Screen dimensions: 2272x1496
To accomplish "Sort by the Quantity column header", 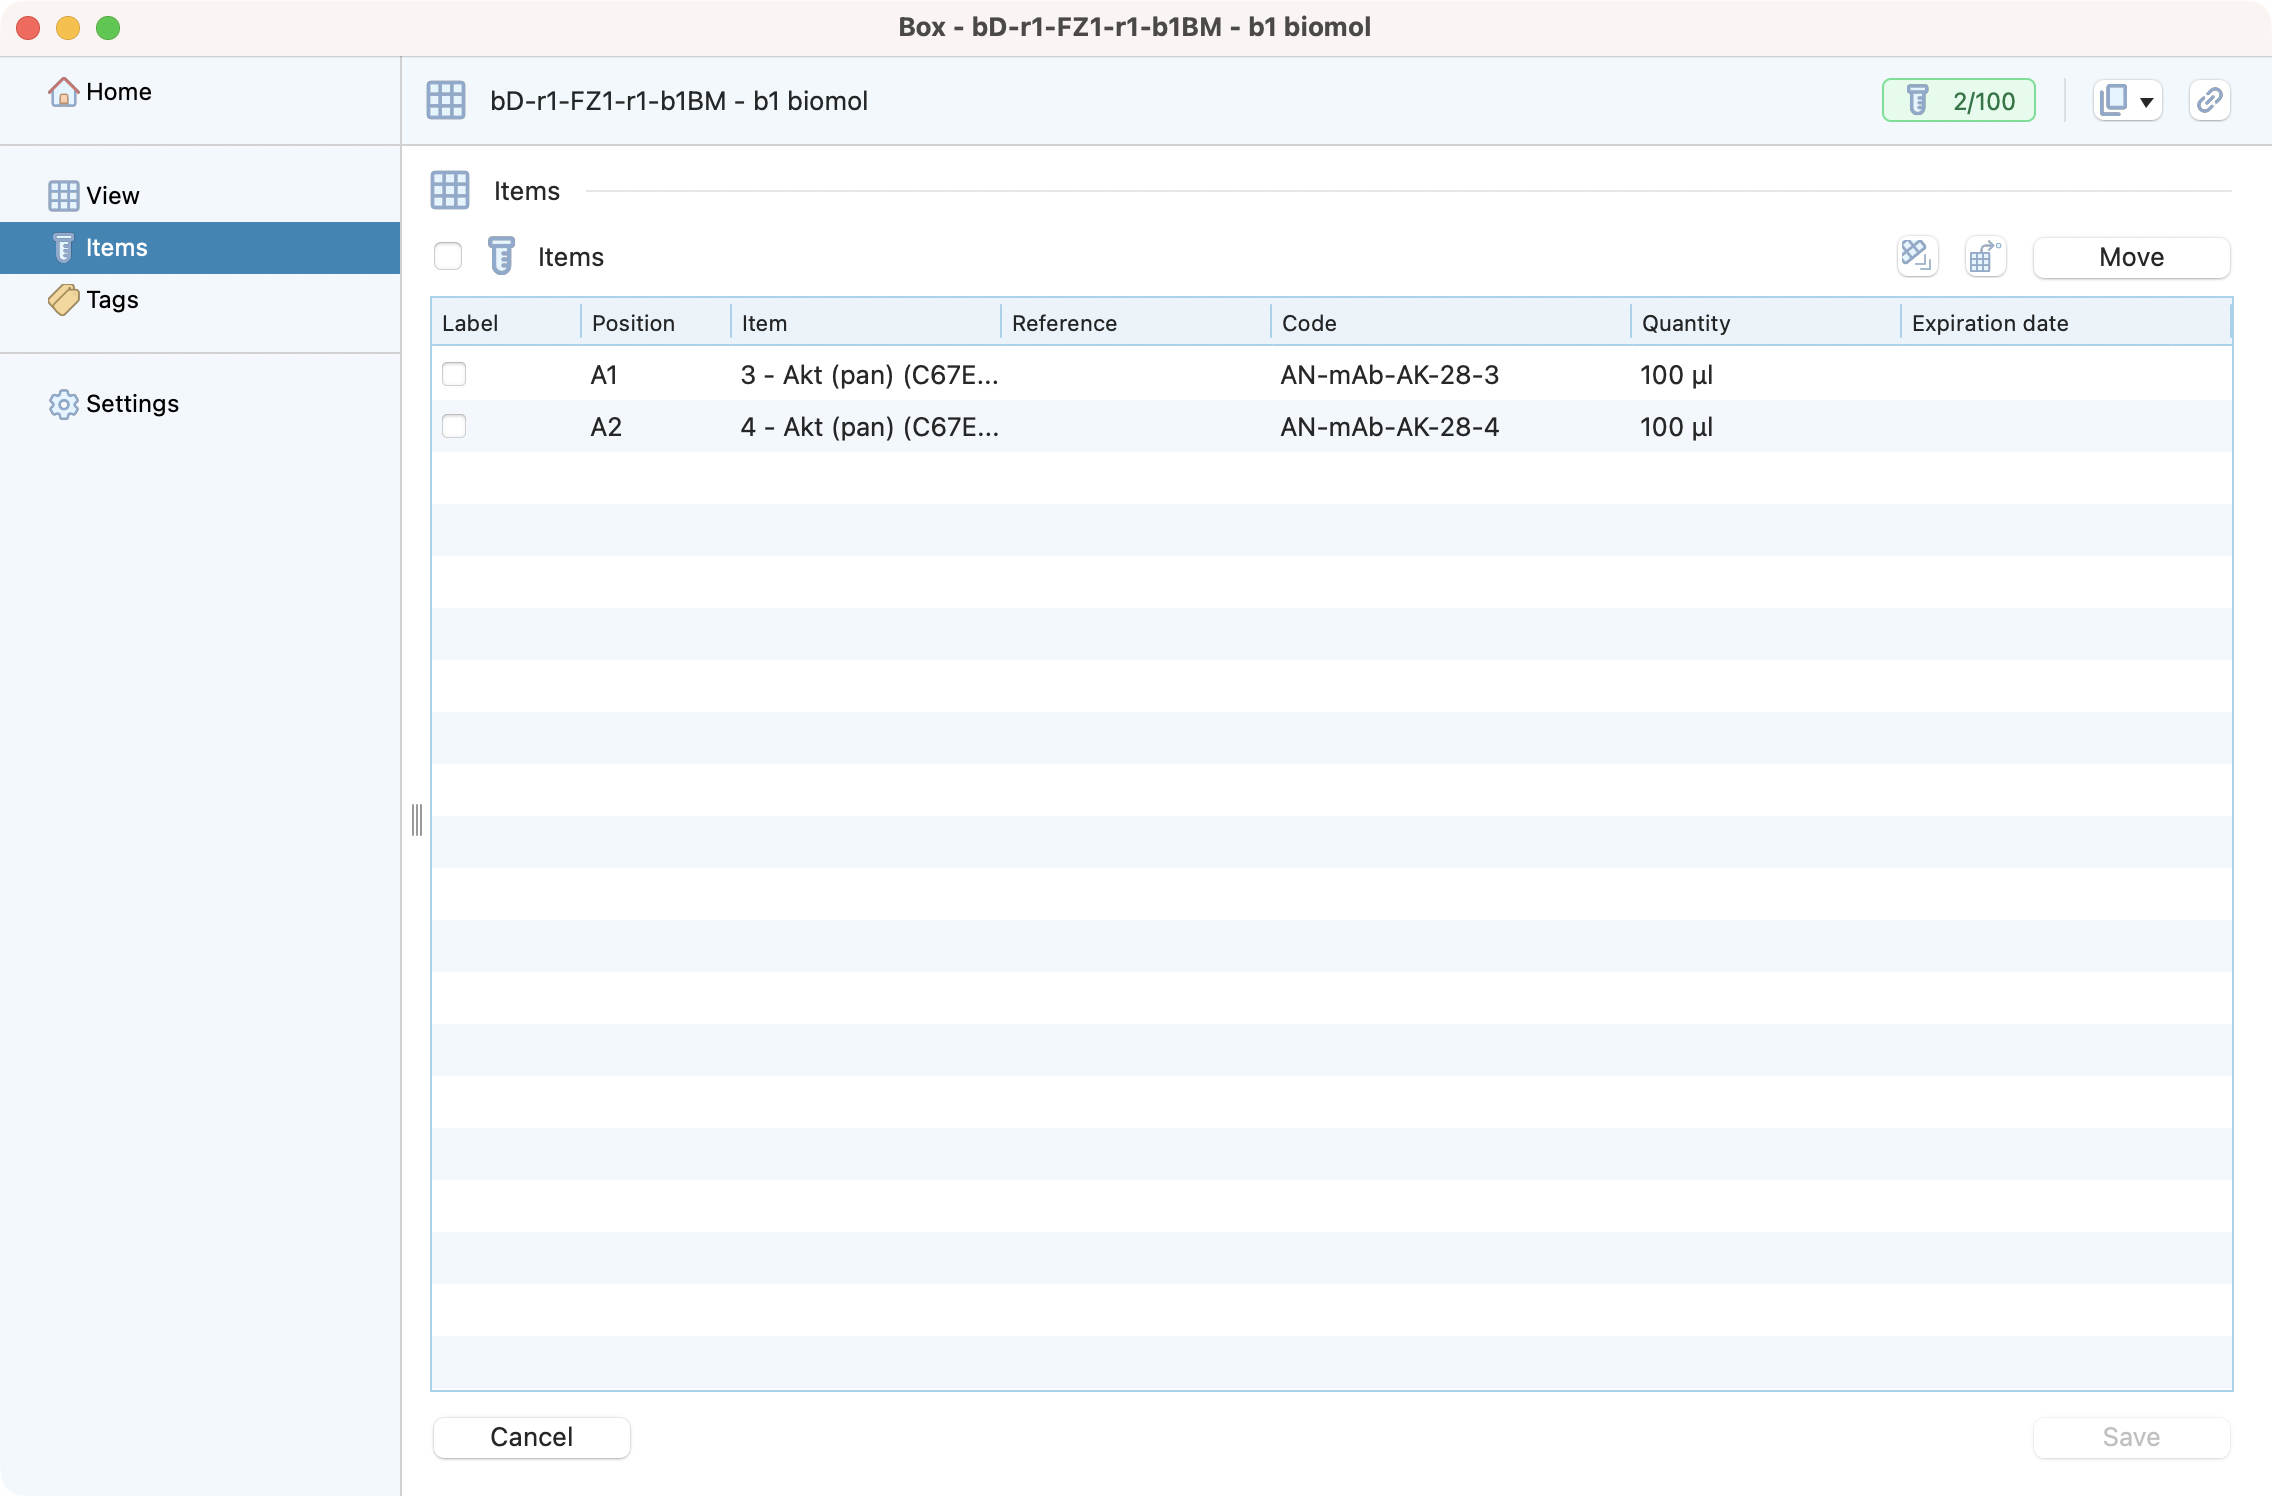I will pos(1685,323).
